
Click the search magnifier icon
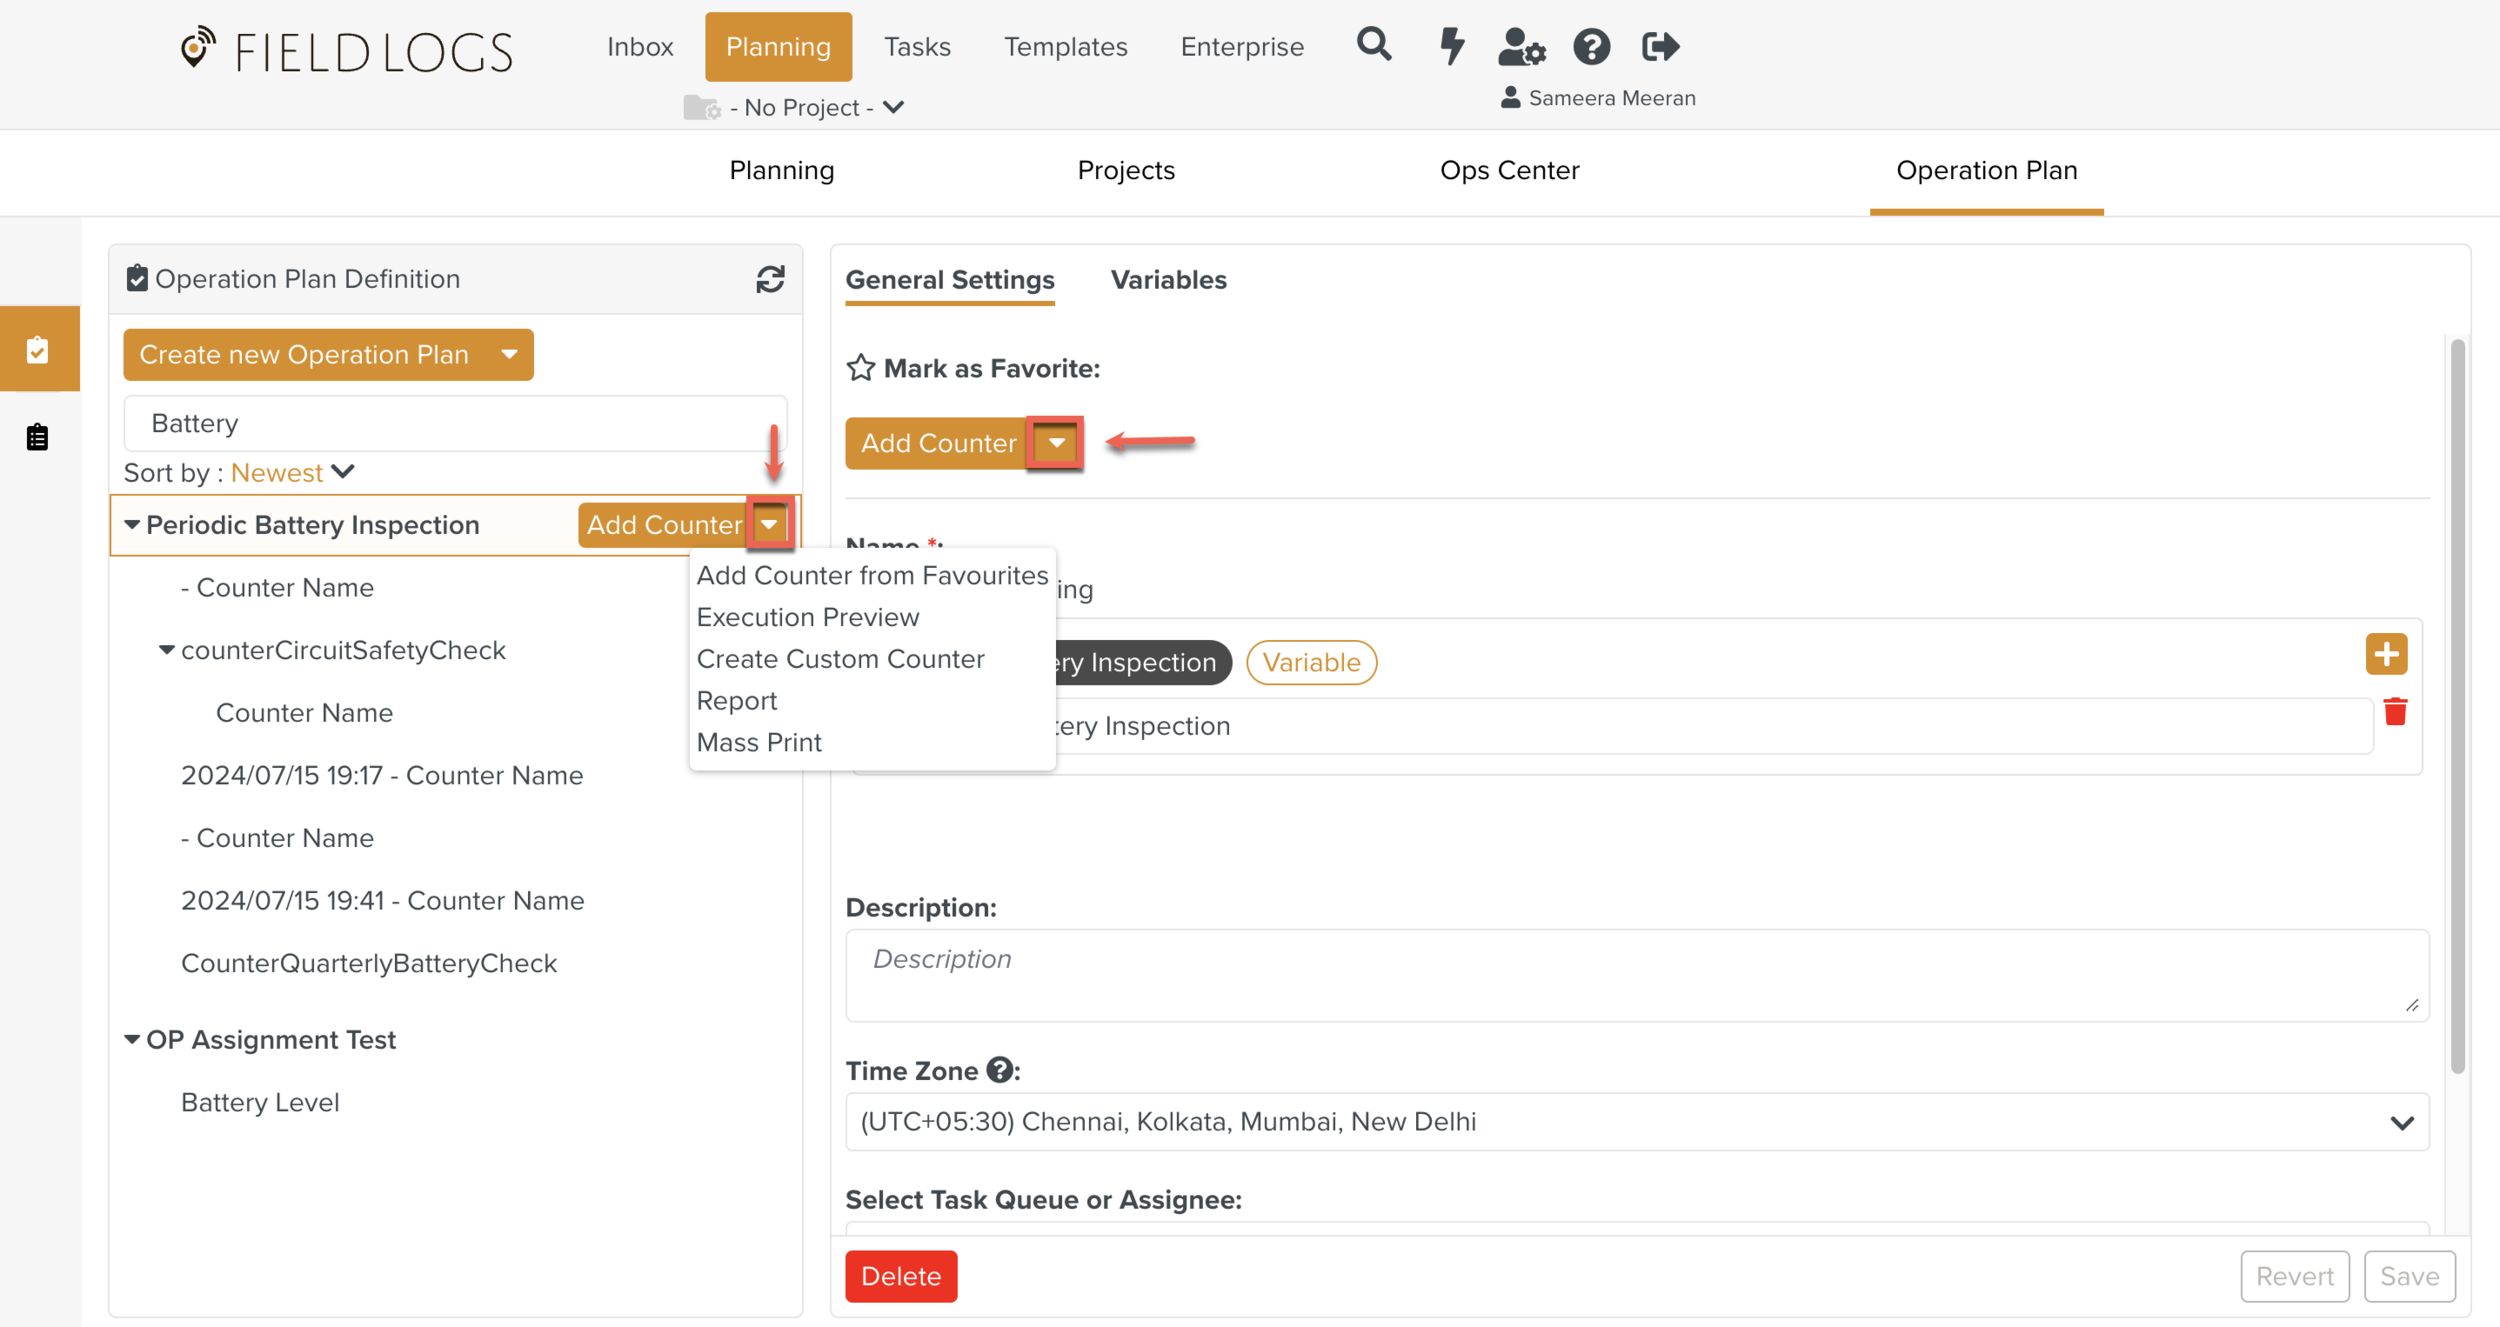point(1374,45)
